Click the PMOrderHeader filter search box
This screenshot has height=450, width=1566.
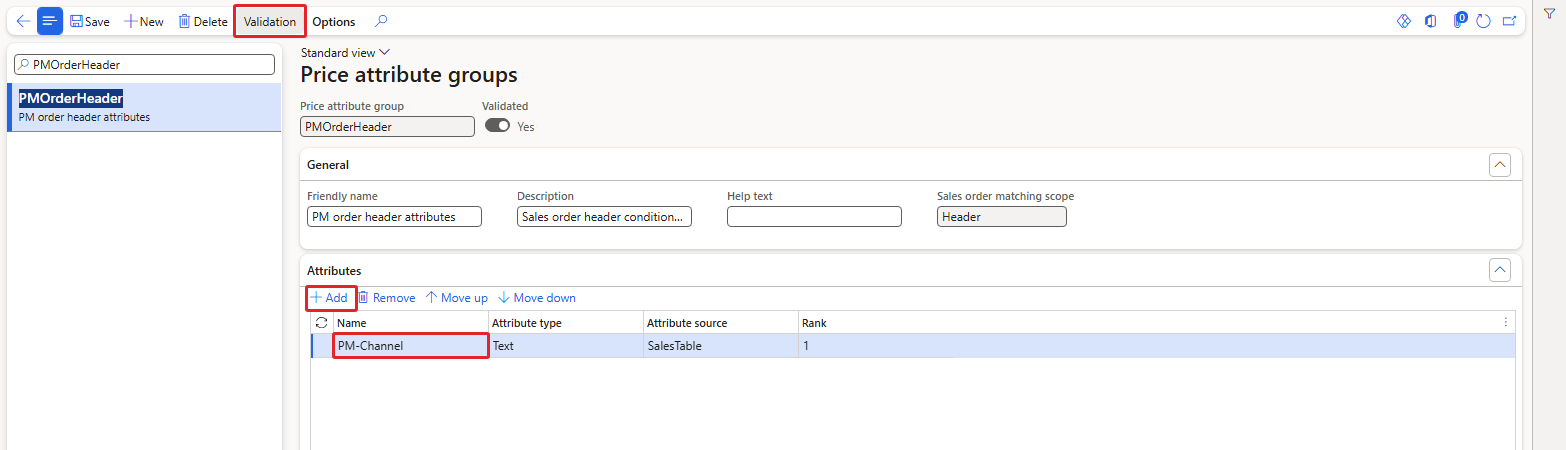tap(144, 64)
